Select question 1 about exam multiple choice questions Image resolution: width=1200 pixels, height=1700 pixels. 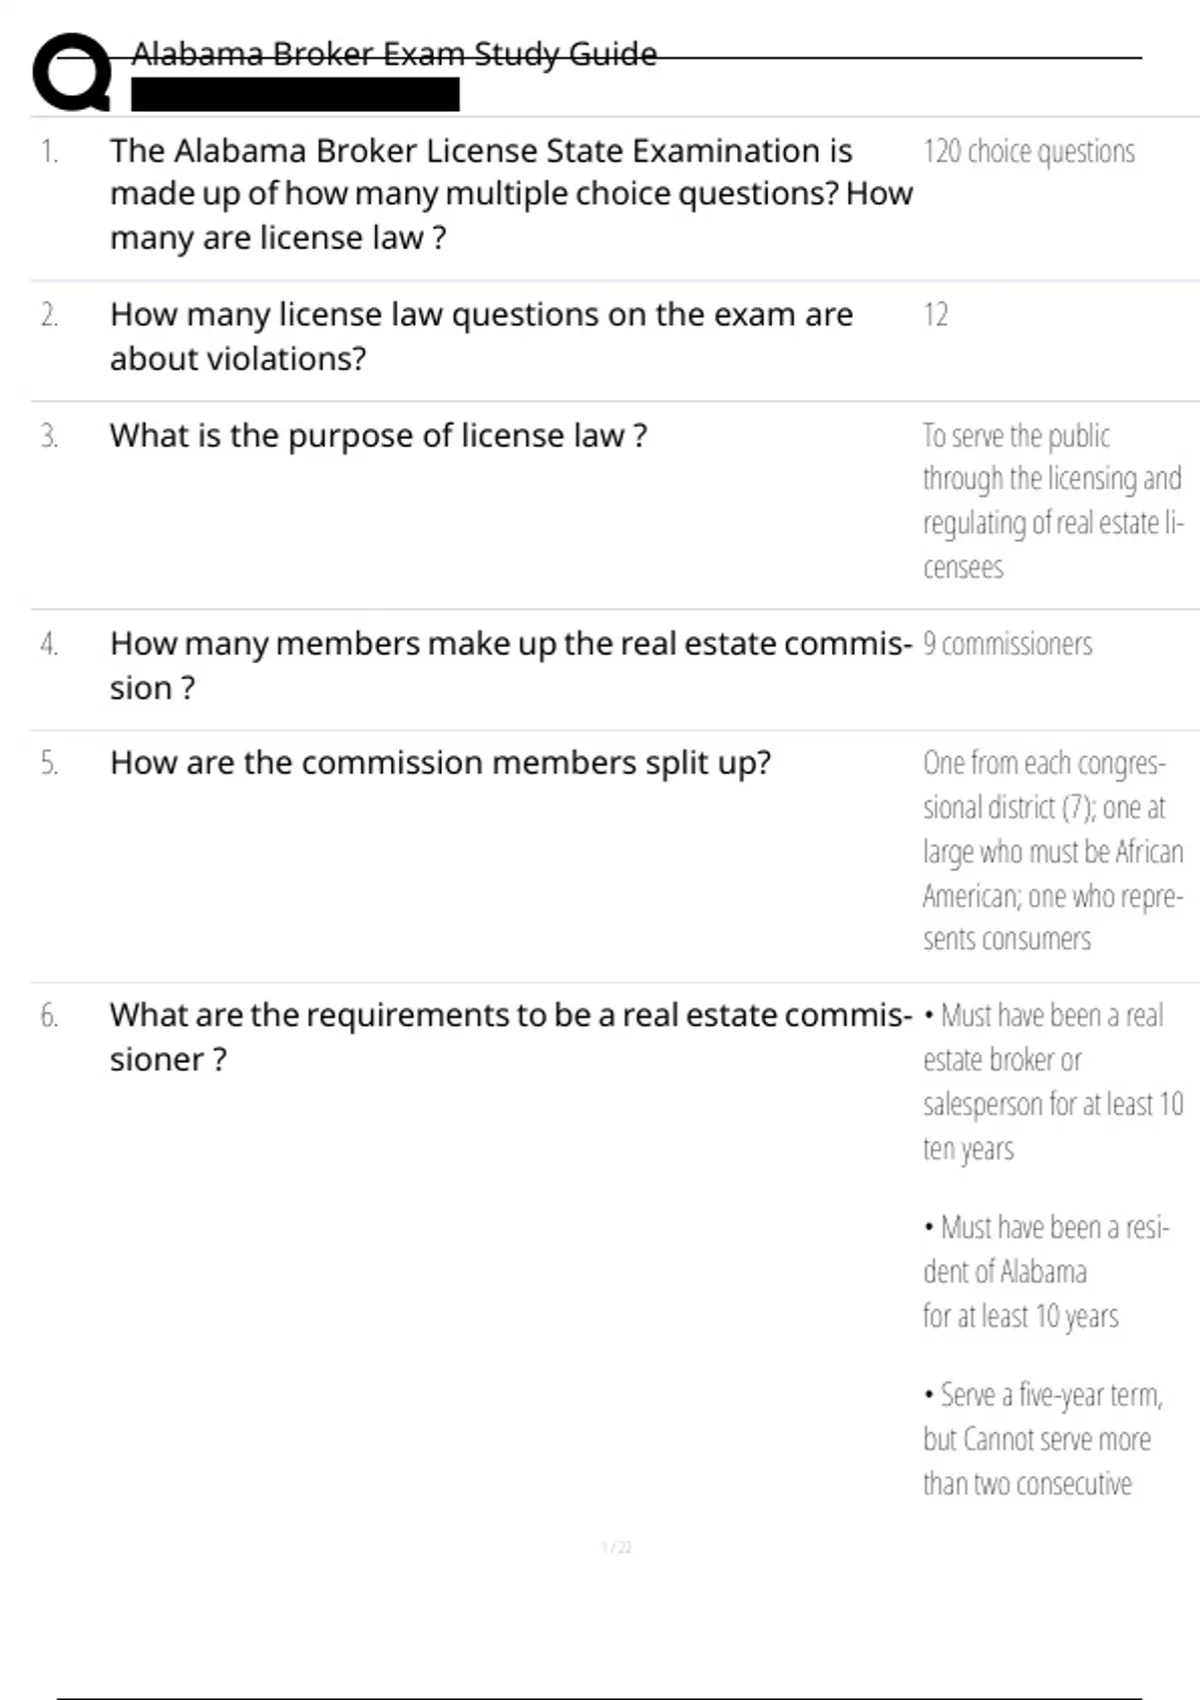click(511, 194)
